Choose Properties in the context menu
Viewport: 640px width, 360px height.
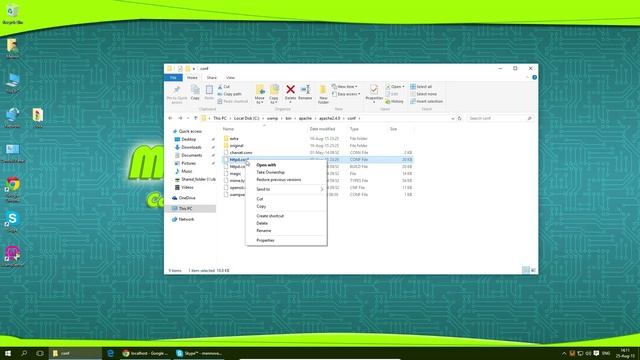[x=265, y=240]
